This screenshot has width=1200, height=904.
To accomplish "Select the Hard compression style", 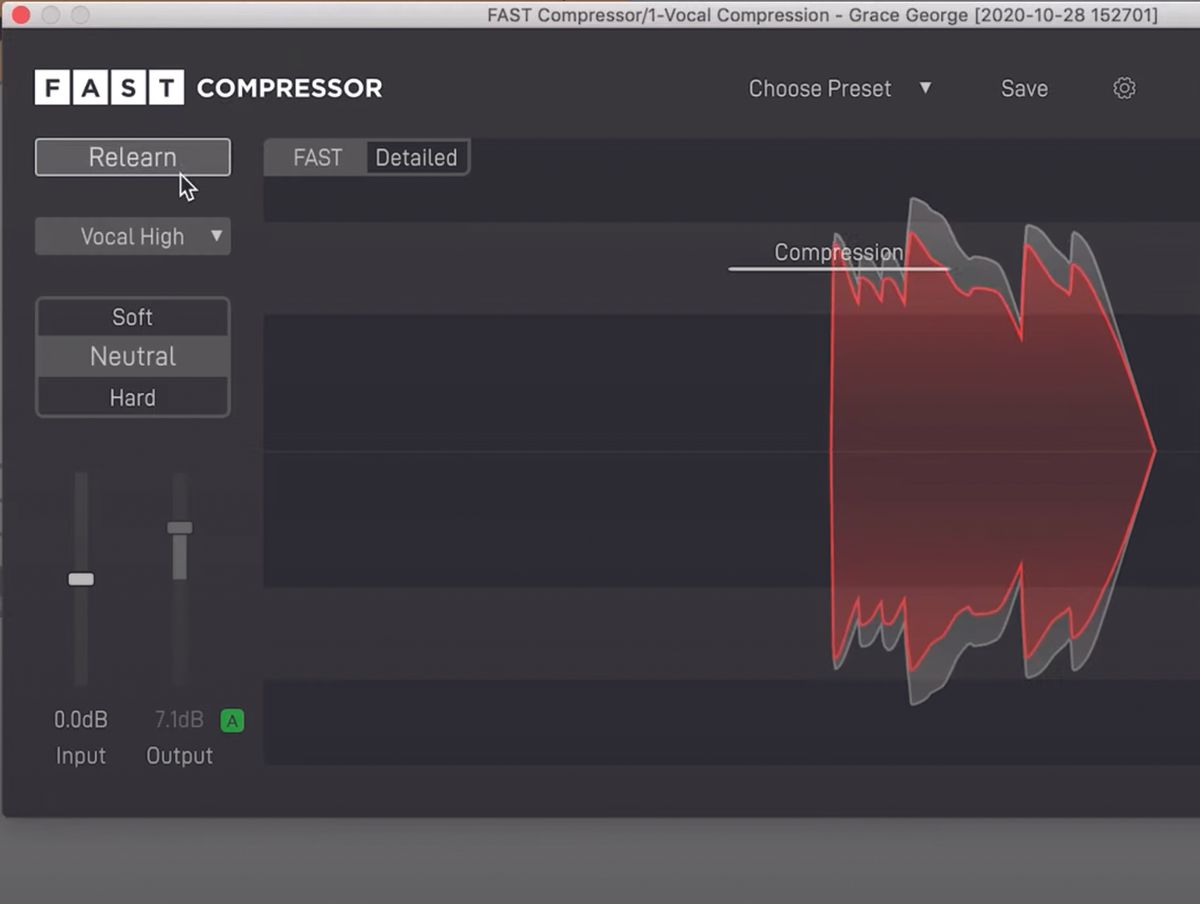I will pos(132,397).
